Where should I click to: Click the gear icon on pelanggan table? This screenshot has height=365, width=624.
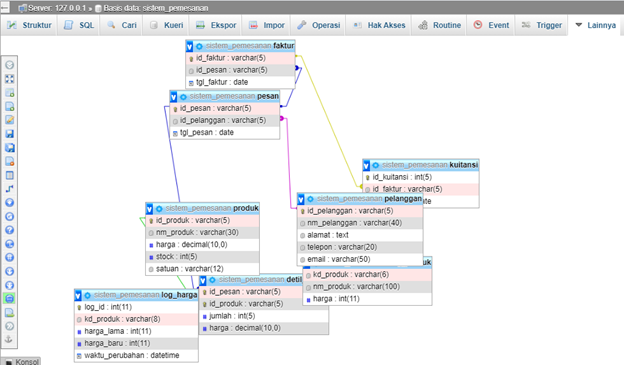310,199
